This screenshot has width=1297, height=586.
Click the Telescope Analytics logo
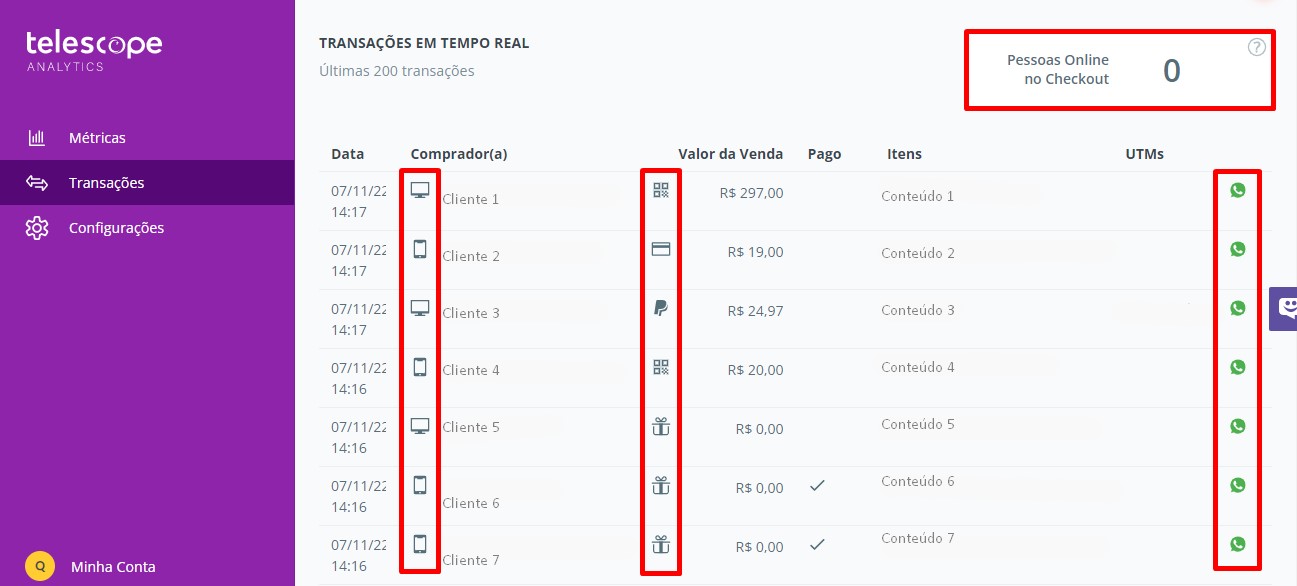(x=93, y=51)
